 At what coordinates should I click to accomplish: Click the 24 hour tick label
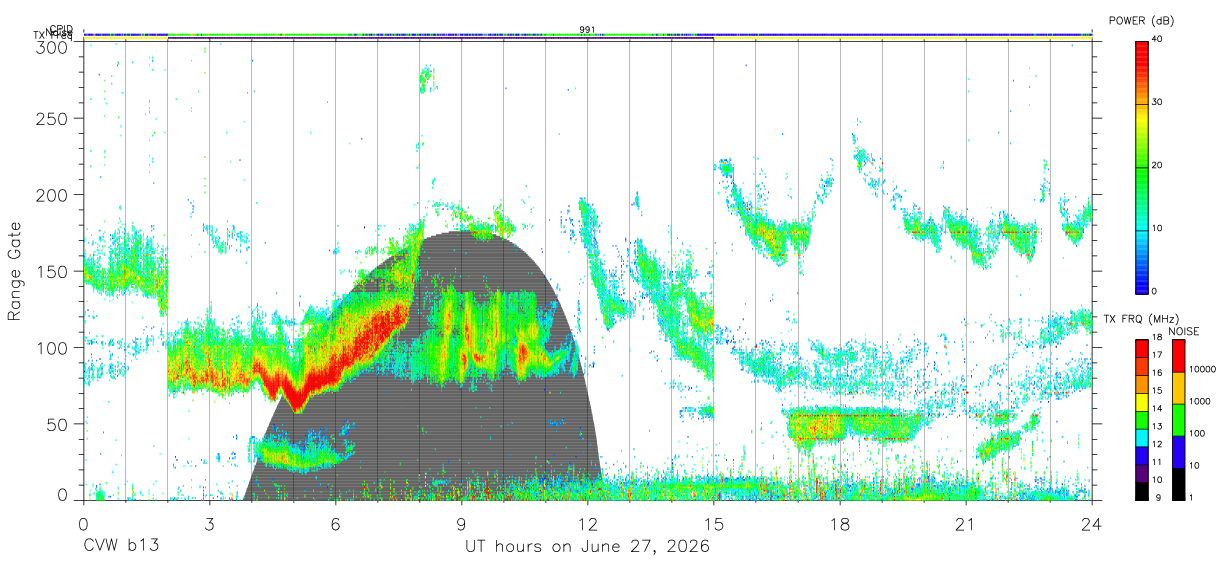pyautogui.click(x=1091, y=524)
